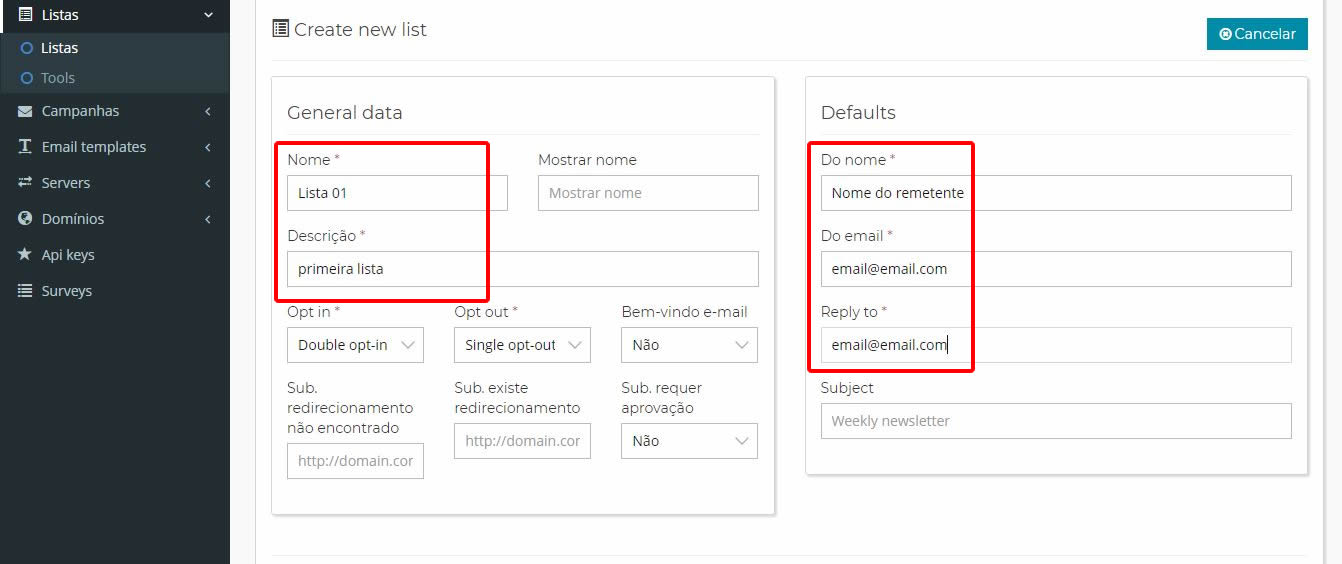Open the Opt out dropdown
1342x564 pixels.
click(x=522, y=345)
